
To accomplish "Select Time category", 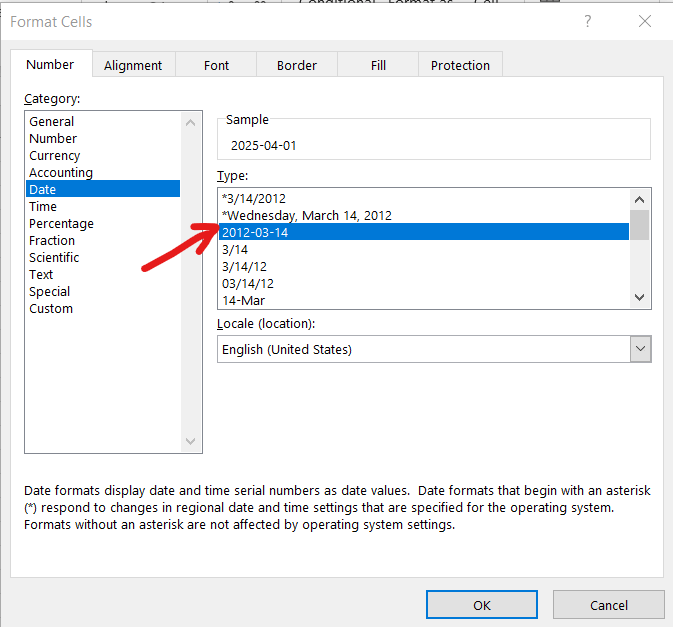I will pyautogui.click(x=103, y=206).
